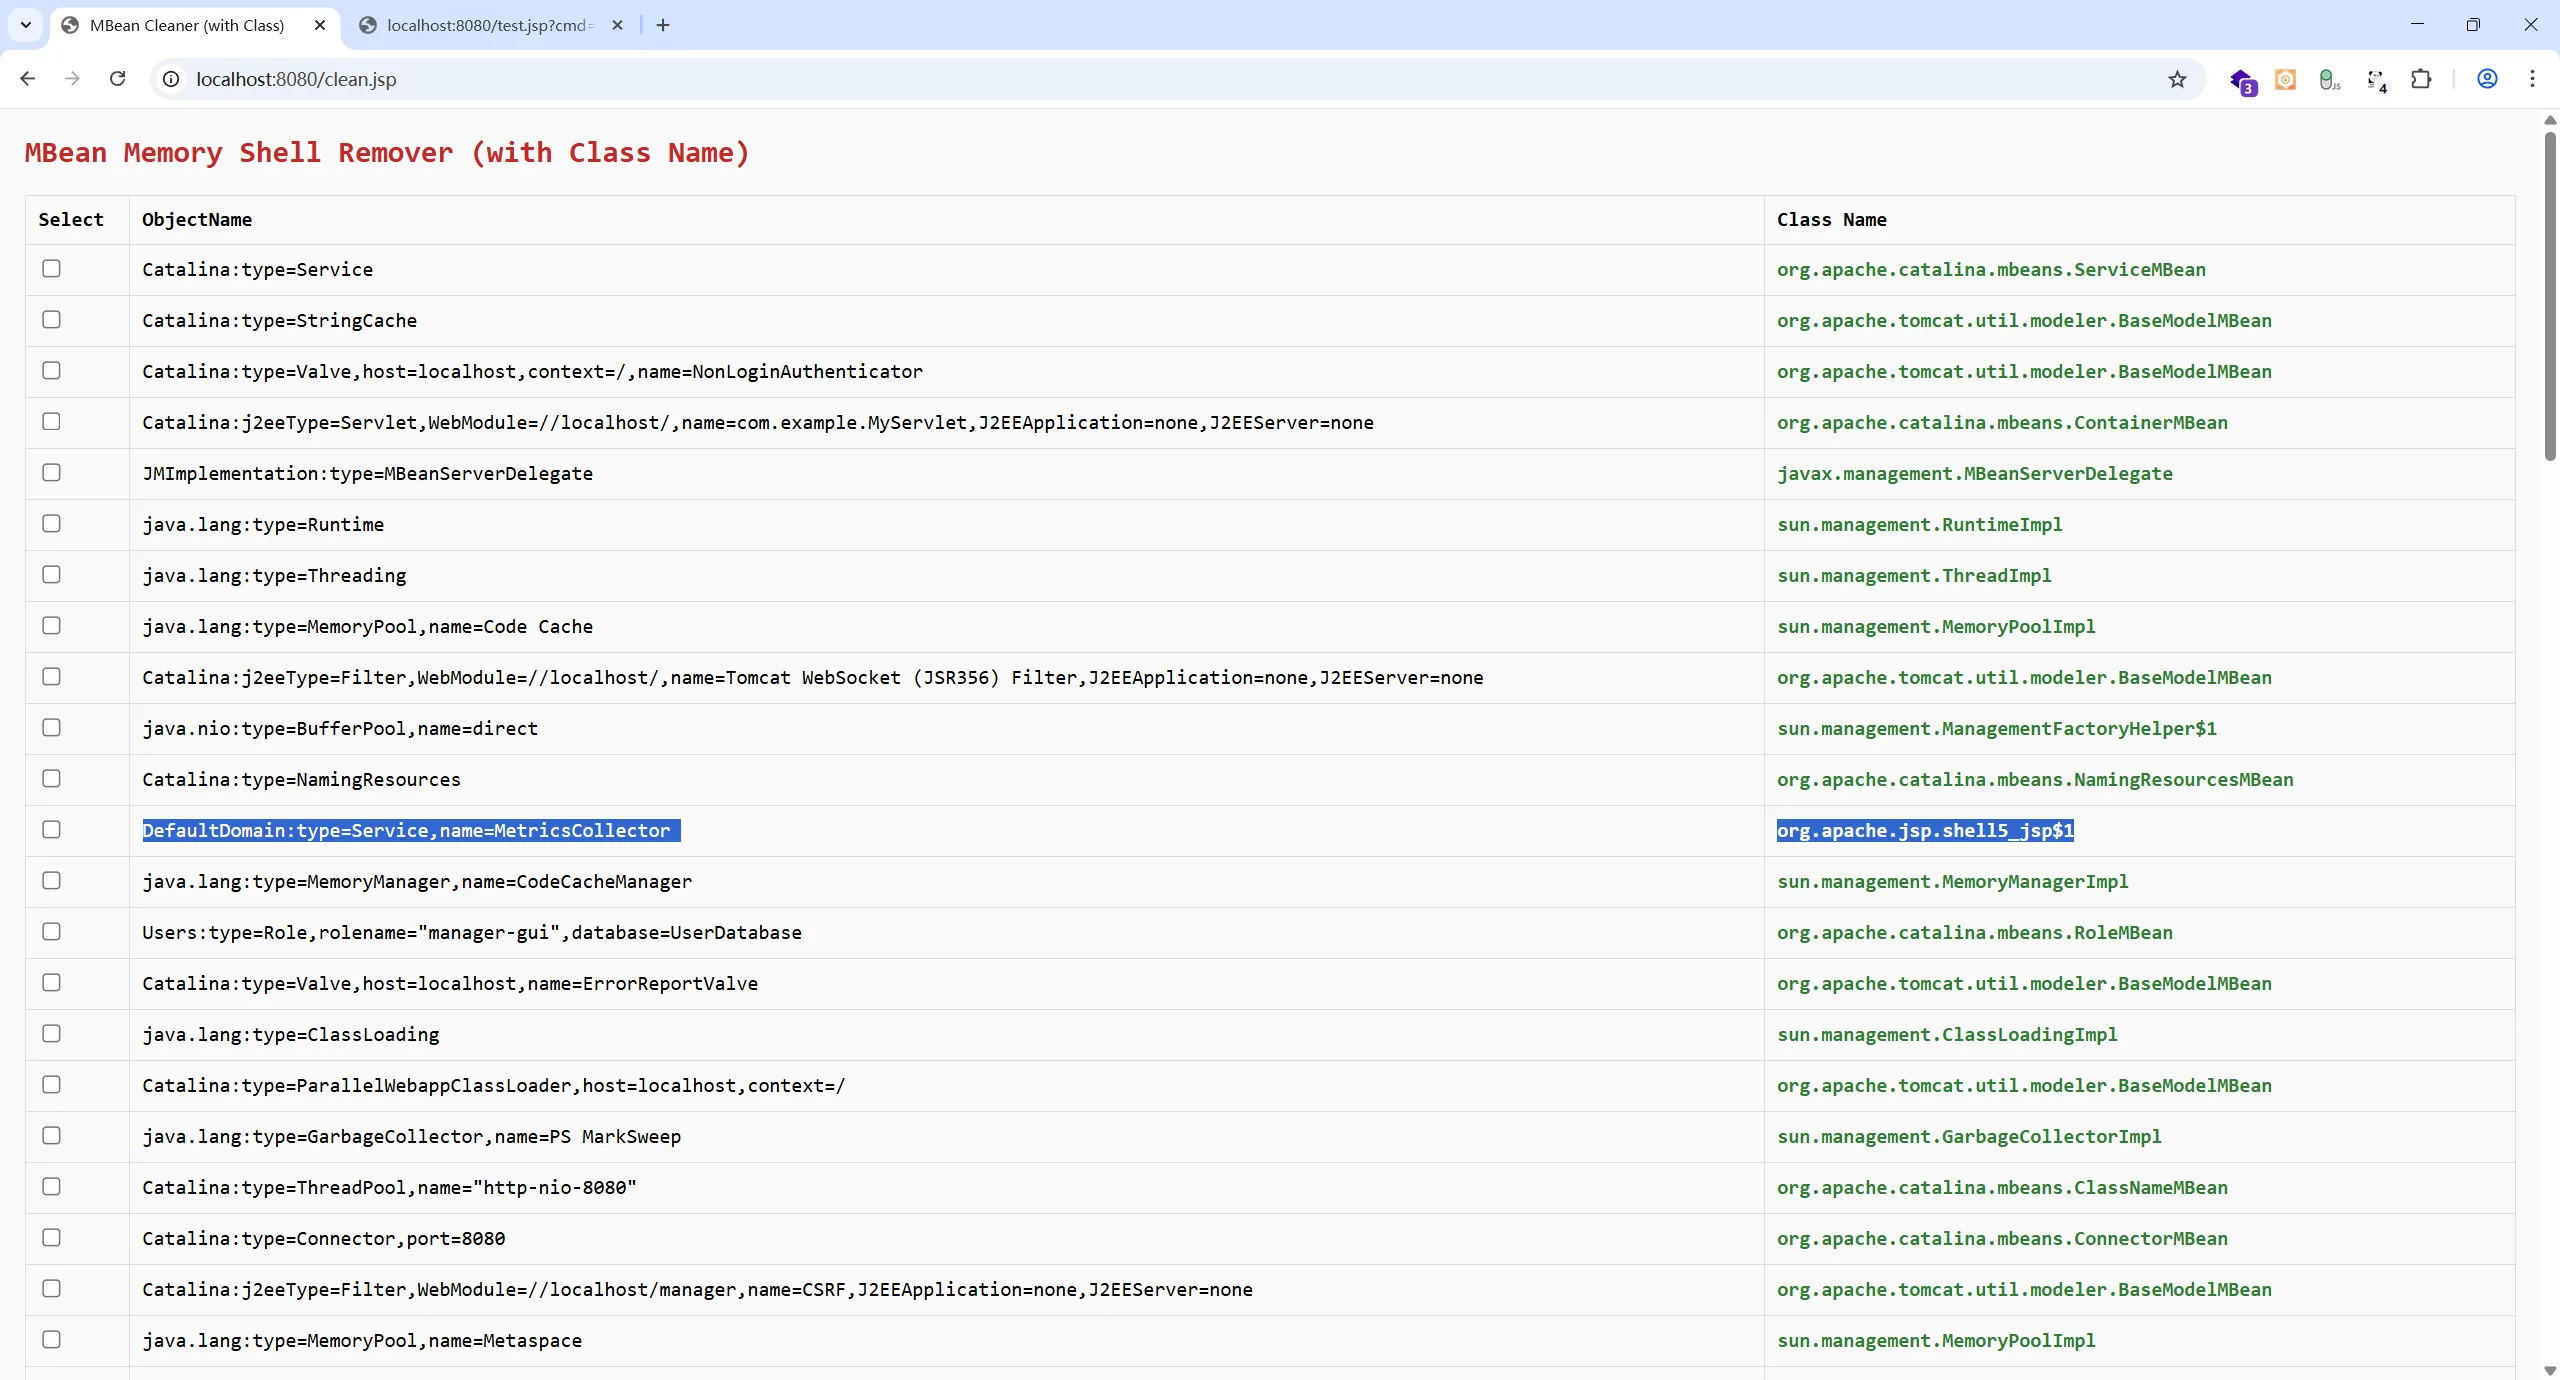Viewport: 2560px width, 1380px height.
Task: Click the scrollbar down arrow
Action: (x=2550, y=1370)
